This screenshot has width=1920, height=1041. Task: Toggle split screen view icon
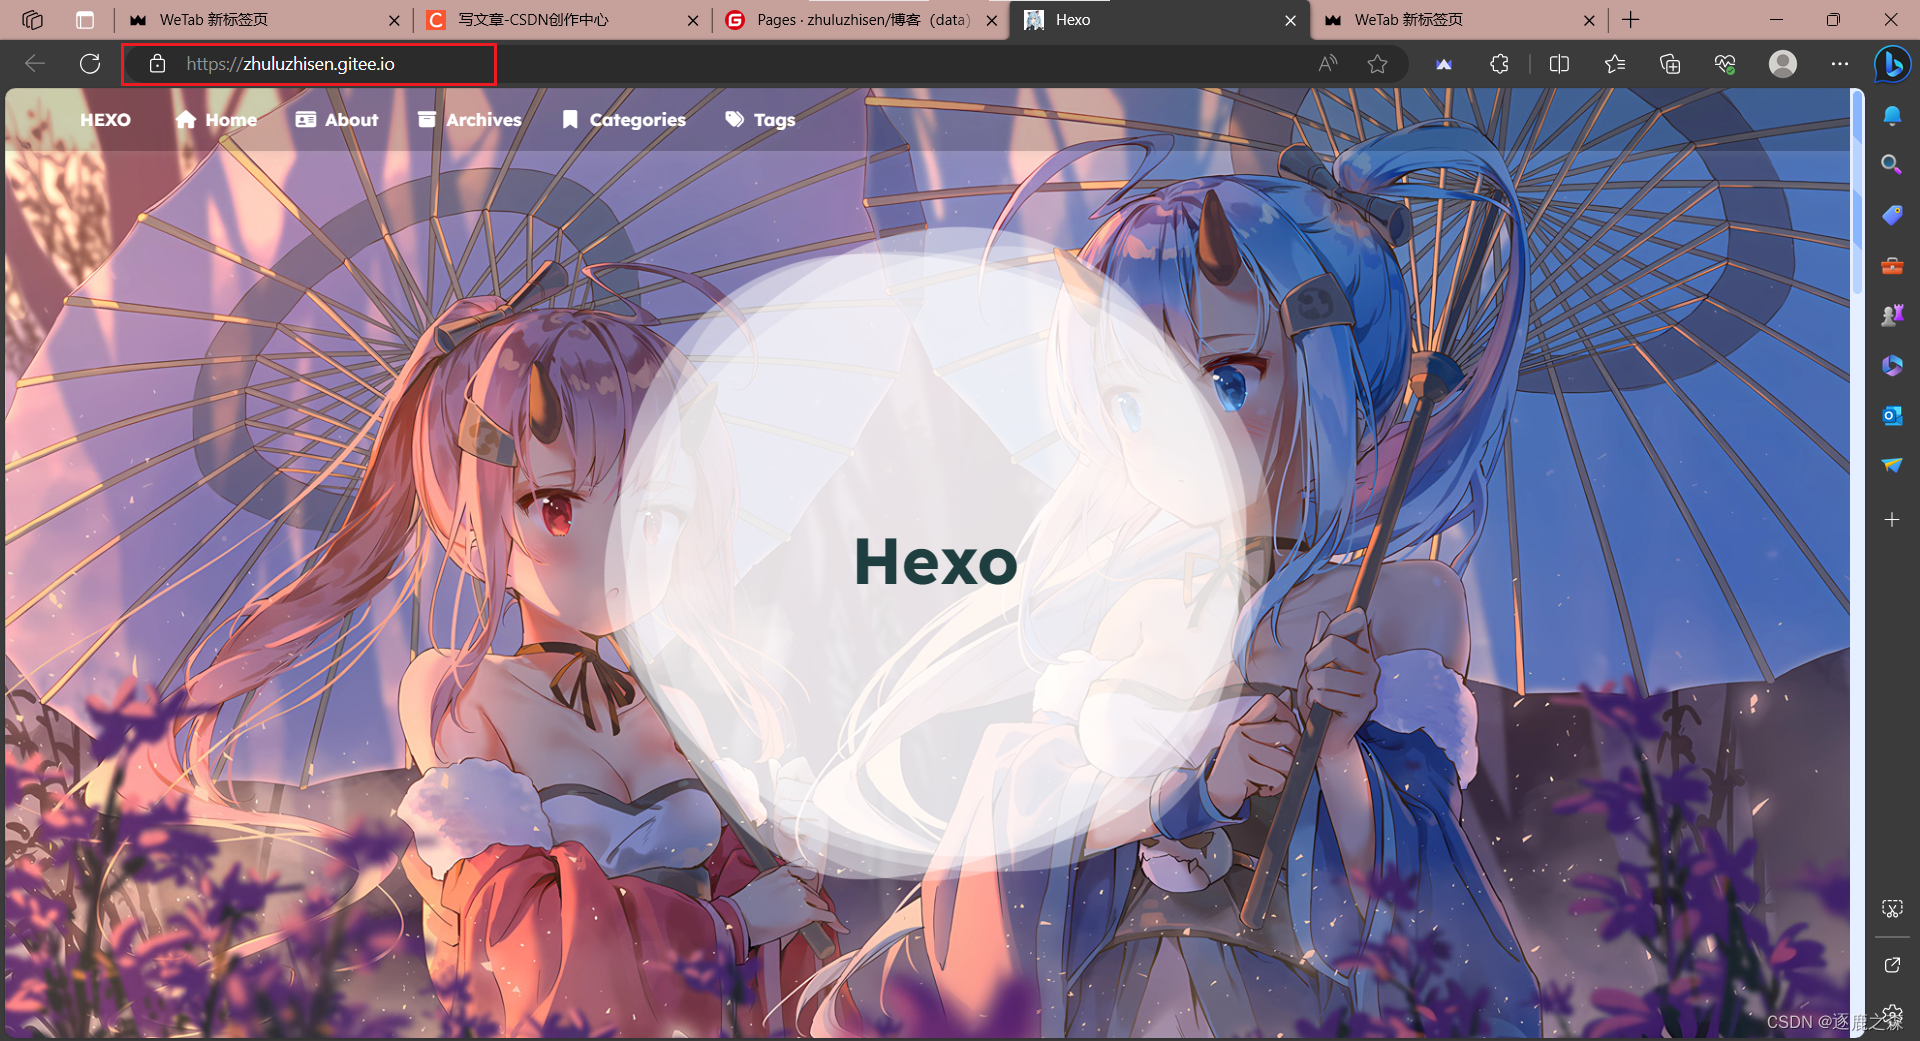point(1559,64)
